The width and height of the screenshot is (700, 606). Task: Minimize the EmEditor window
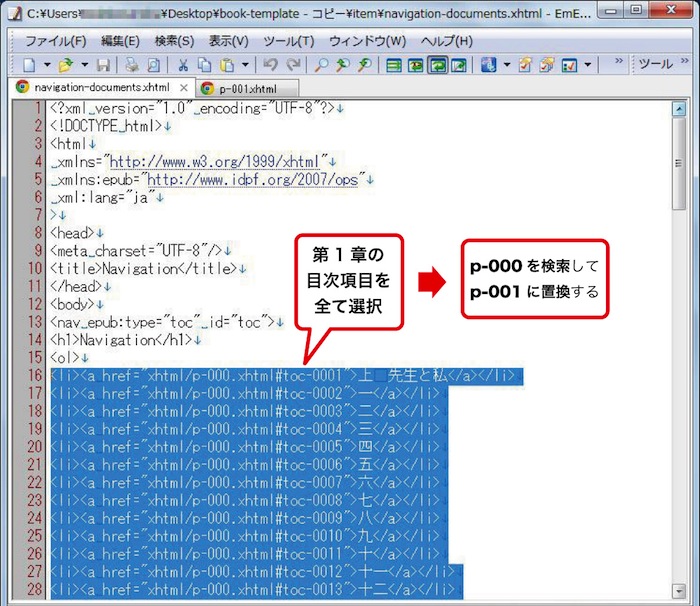[x=611, y=10]
